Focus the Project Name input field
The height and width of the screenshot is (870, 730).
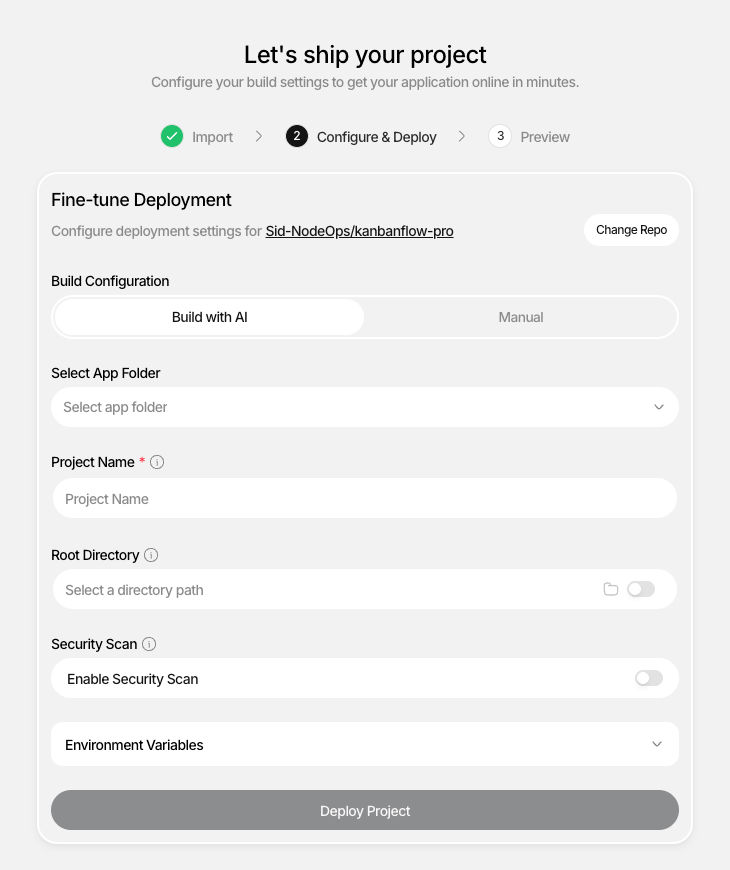click(365, 499)
